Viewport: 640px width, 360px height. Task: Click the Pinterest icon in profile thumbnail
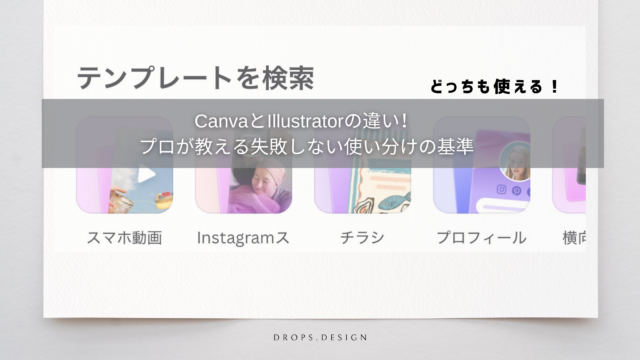(x=516, y=190)
